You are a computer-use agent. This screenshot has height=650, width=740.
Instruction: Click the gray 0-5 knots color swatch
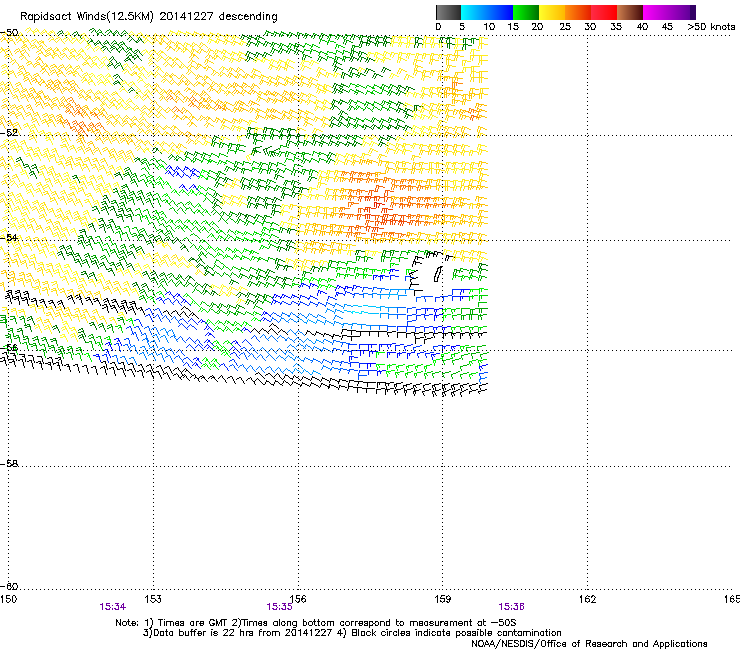point(448,12)
